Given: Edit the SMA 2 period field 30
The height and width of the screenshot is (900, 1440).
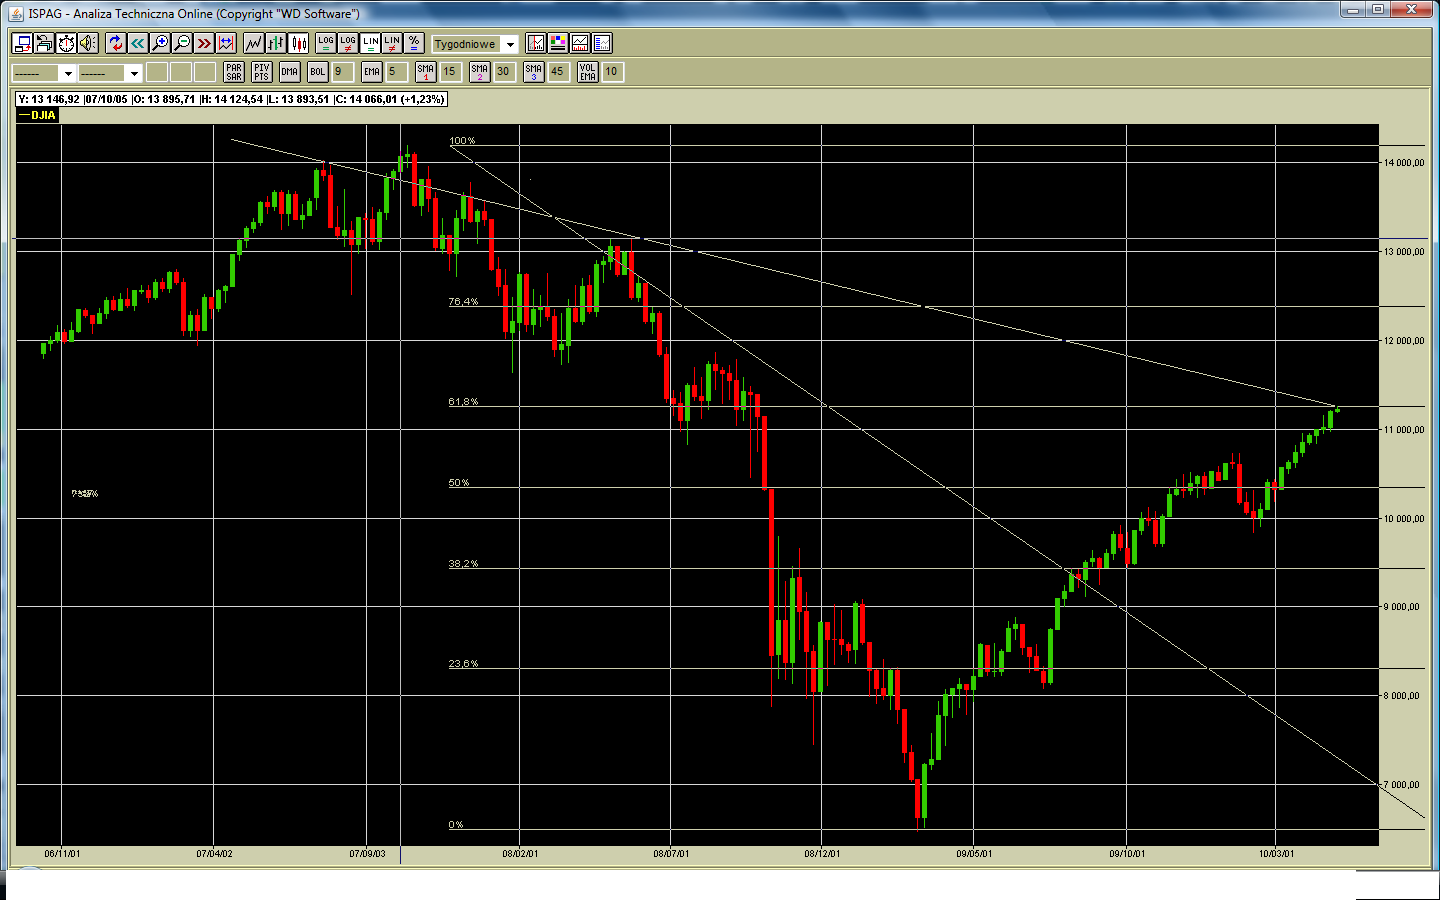Looking at the screenshot, I should pos(505,72).
